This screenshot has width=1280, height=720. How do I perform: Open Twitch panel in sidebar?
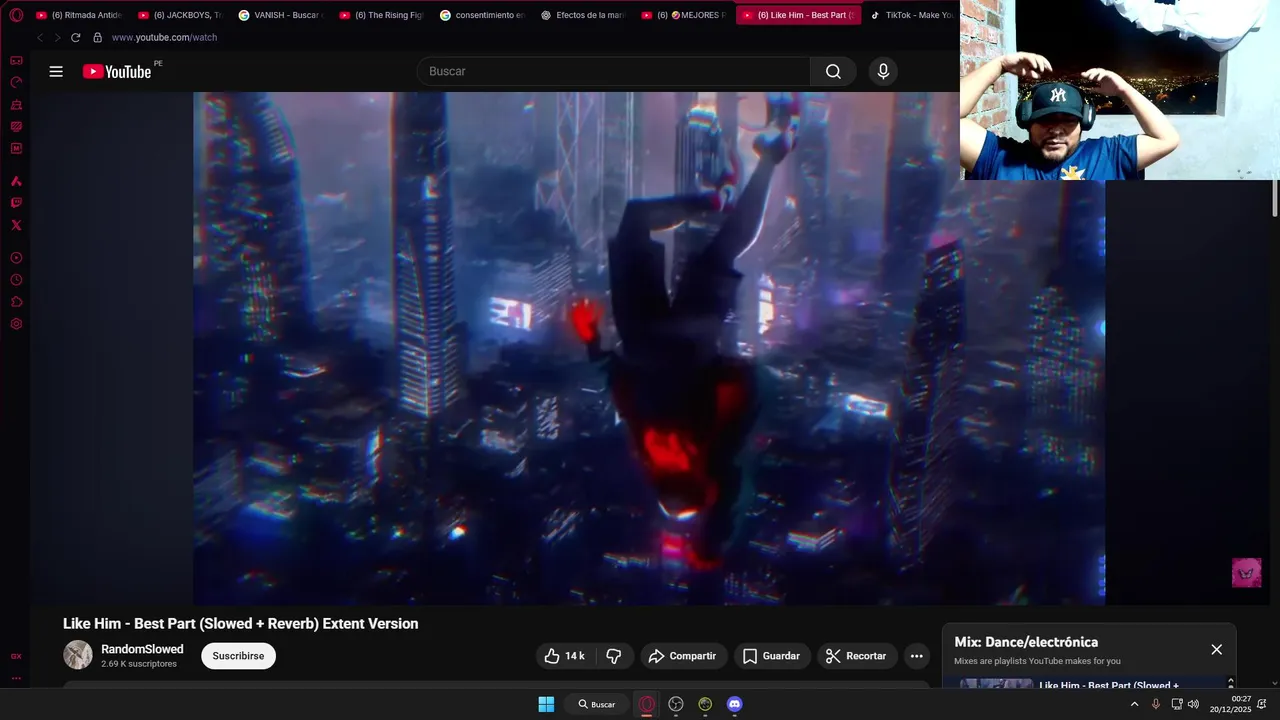(x=16, y=203)
